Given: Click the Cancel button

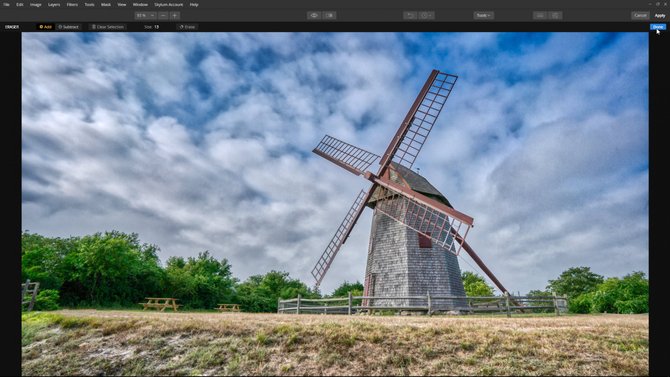Looking at the screenshot, I should click(x=640, y=15).
